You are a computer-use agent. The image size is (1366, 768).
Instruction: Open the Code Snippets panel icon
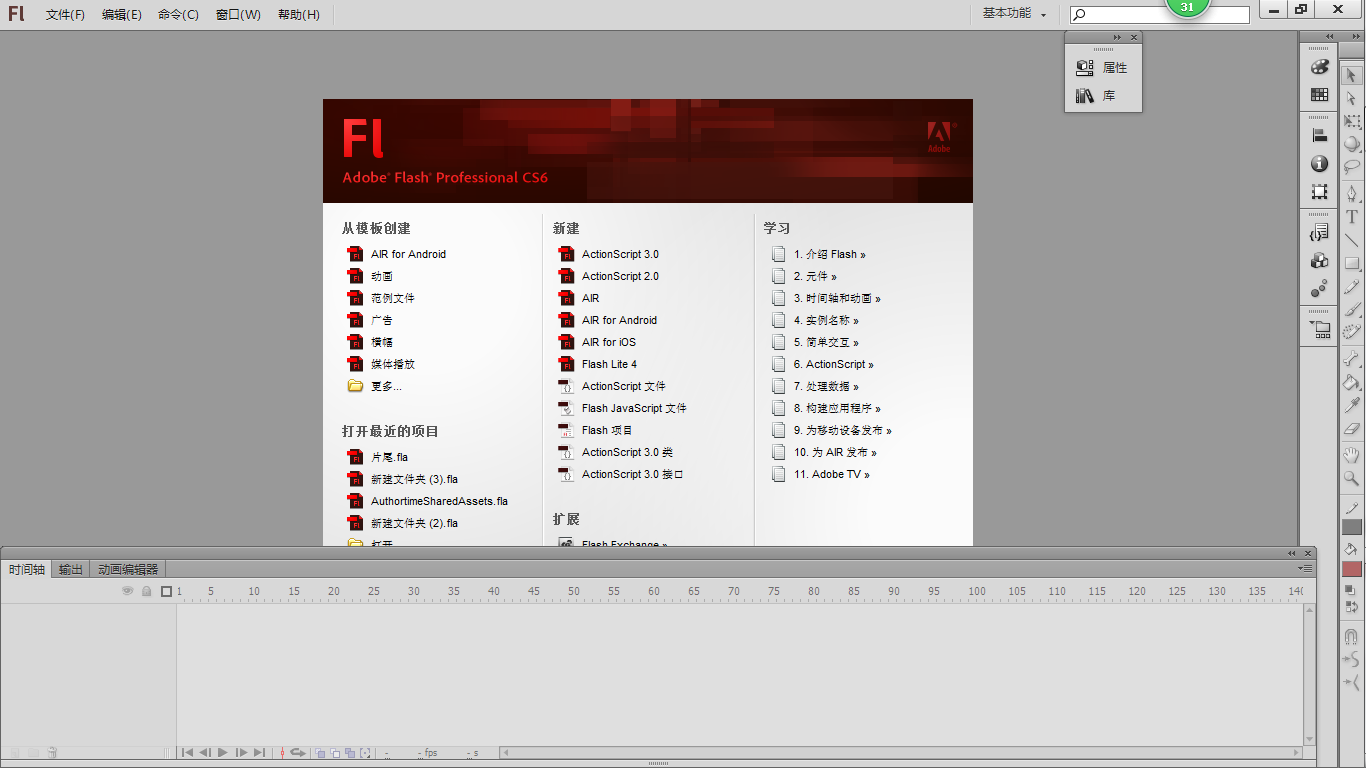[x=1320, y=233]
